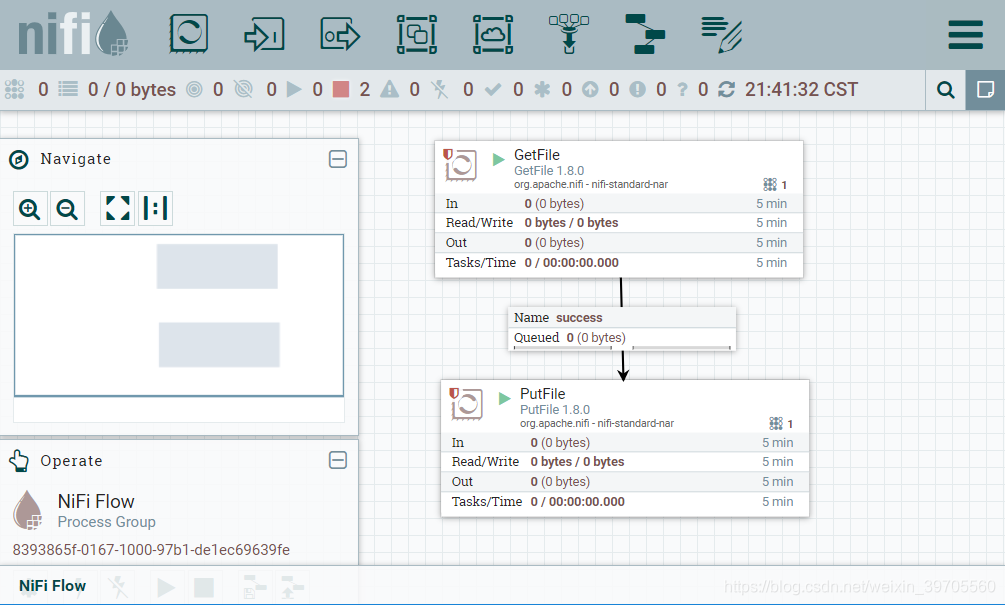1005x605 pixels.
Task: Select the PutFile processor name
Action: click(x=542, y=394)
